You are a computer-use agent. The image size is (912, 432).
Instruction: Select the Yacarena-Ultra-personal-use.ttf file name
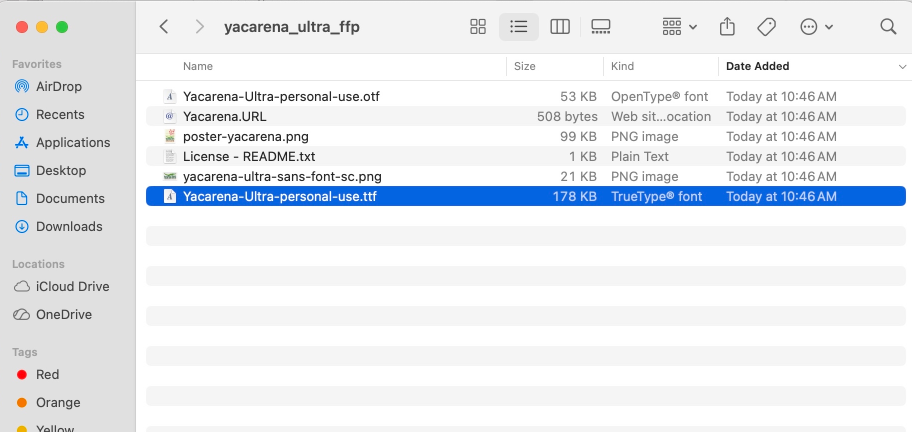[280, 197]
